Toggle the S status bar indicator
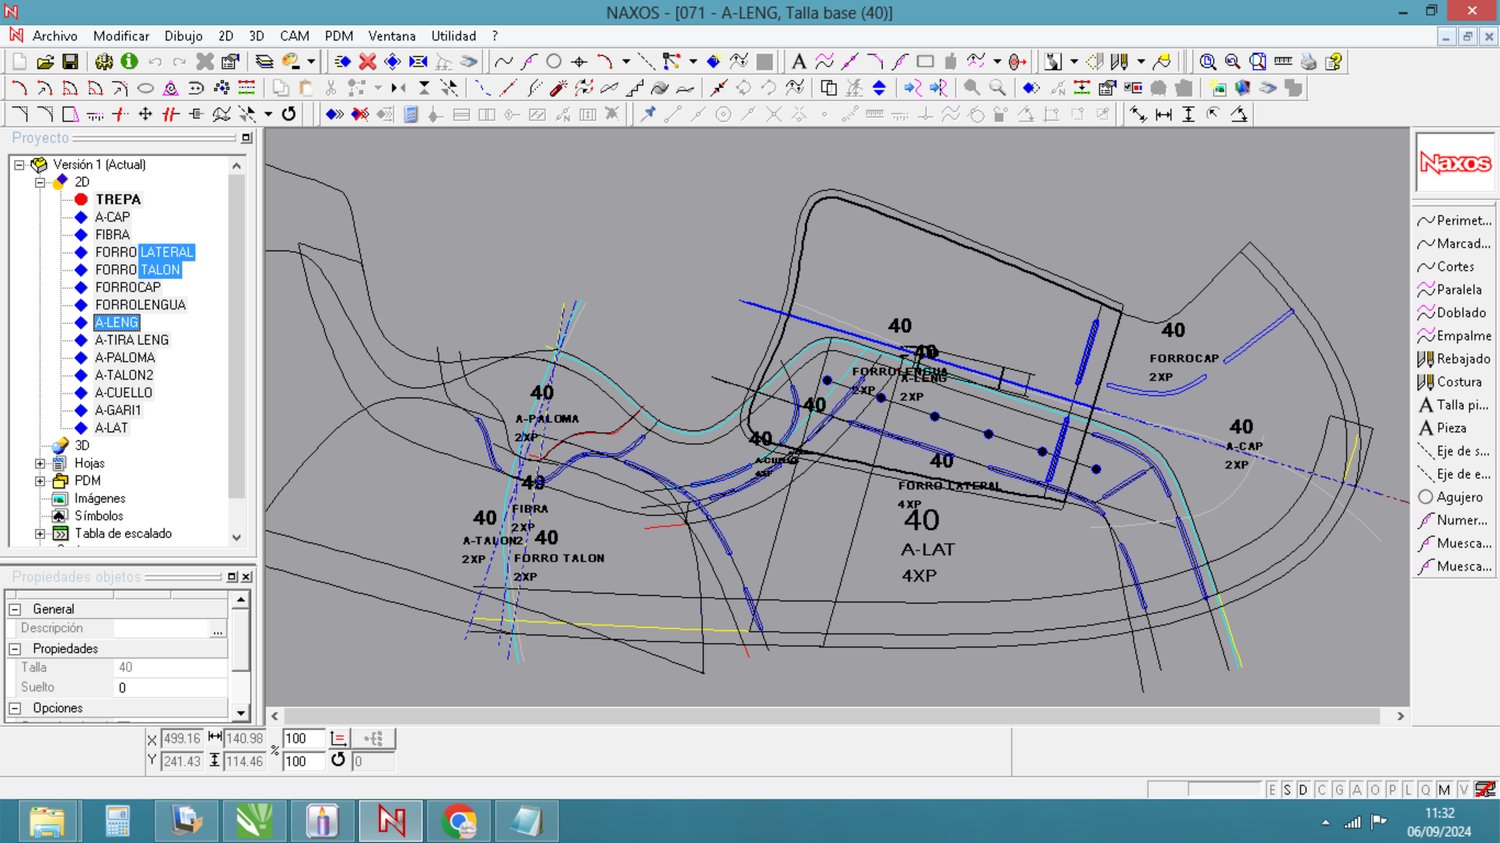 [1287, 790]
